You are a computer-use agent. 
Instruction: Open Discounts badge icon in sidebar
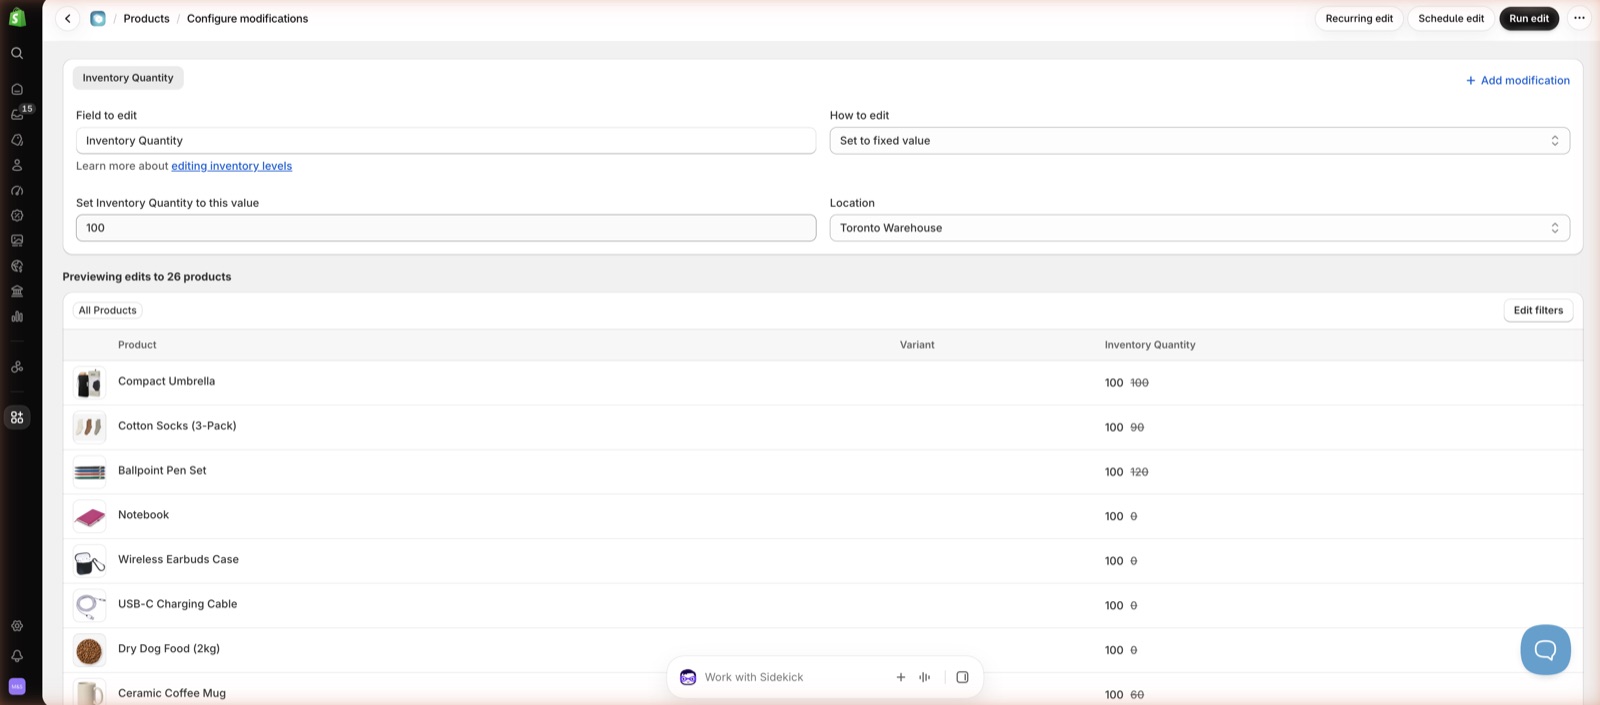point(17,215)
